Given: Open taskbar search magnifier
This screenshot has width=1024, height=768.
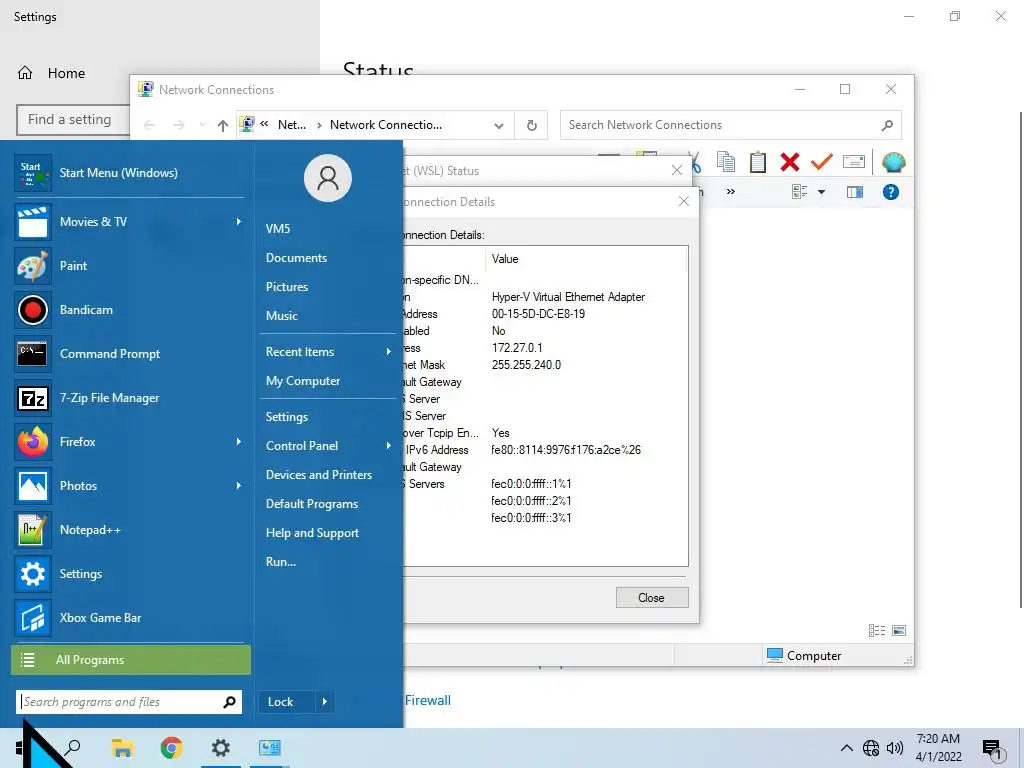Looking at the screenshot, I should [x=73, y=748].
